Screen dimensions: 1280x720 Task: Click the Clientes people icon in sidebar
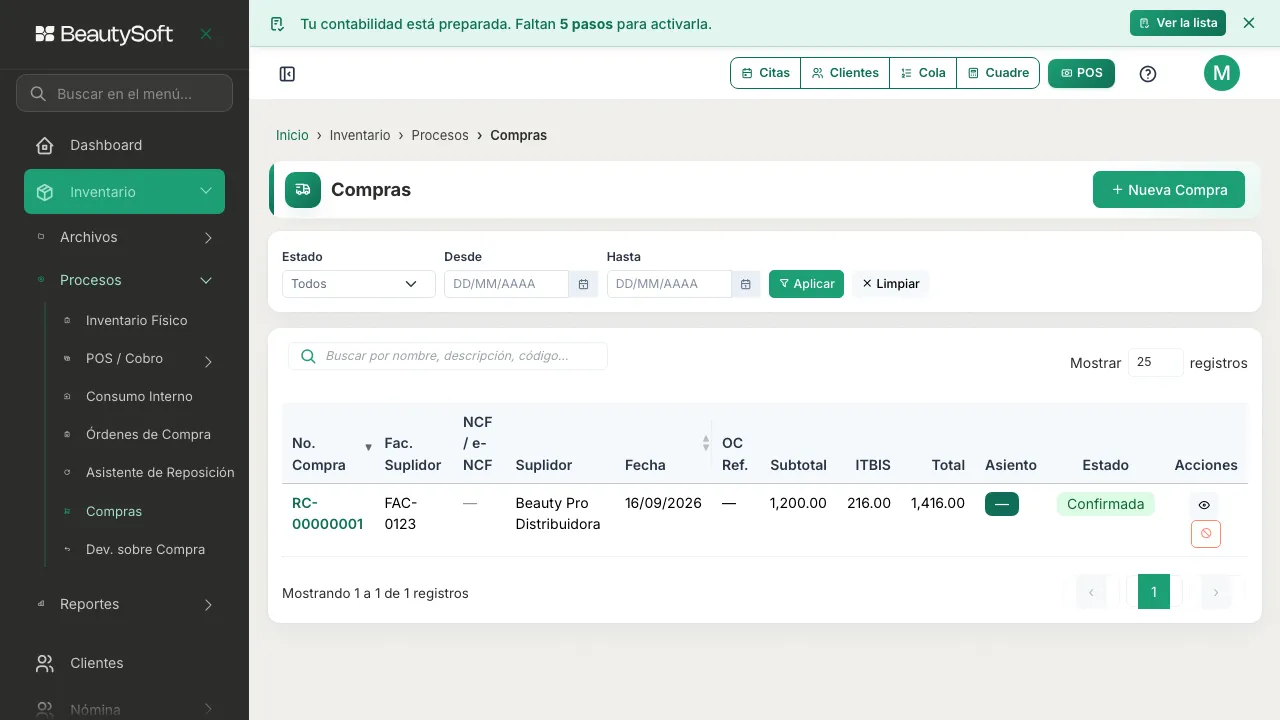tap(45, 663)
